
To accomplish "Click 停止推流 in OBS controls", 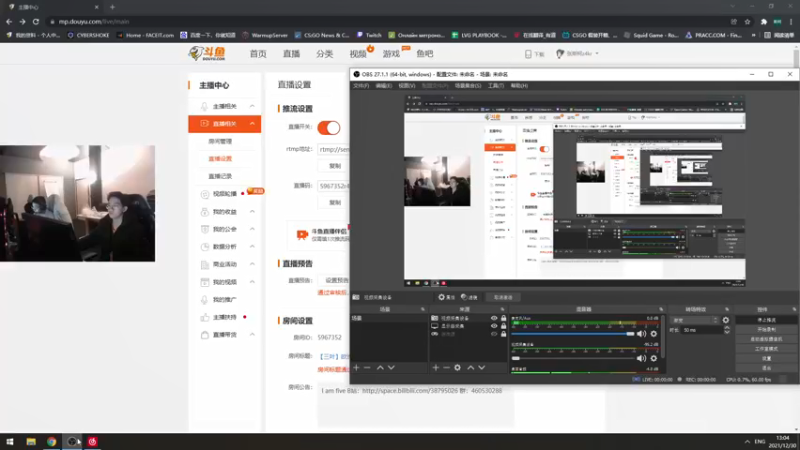I will (x=766, y=320).
